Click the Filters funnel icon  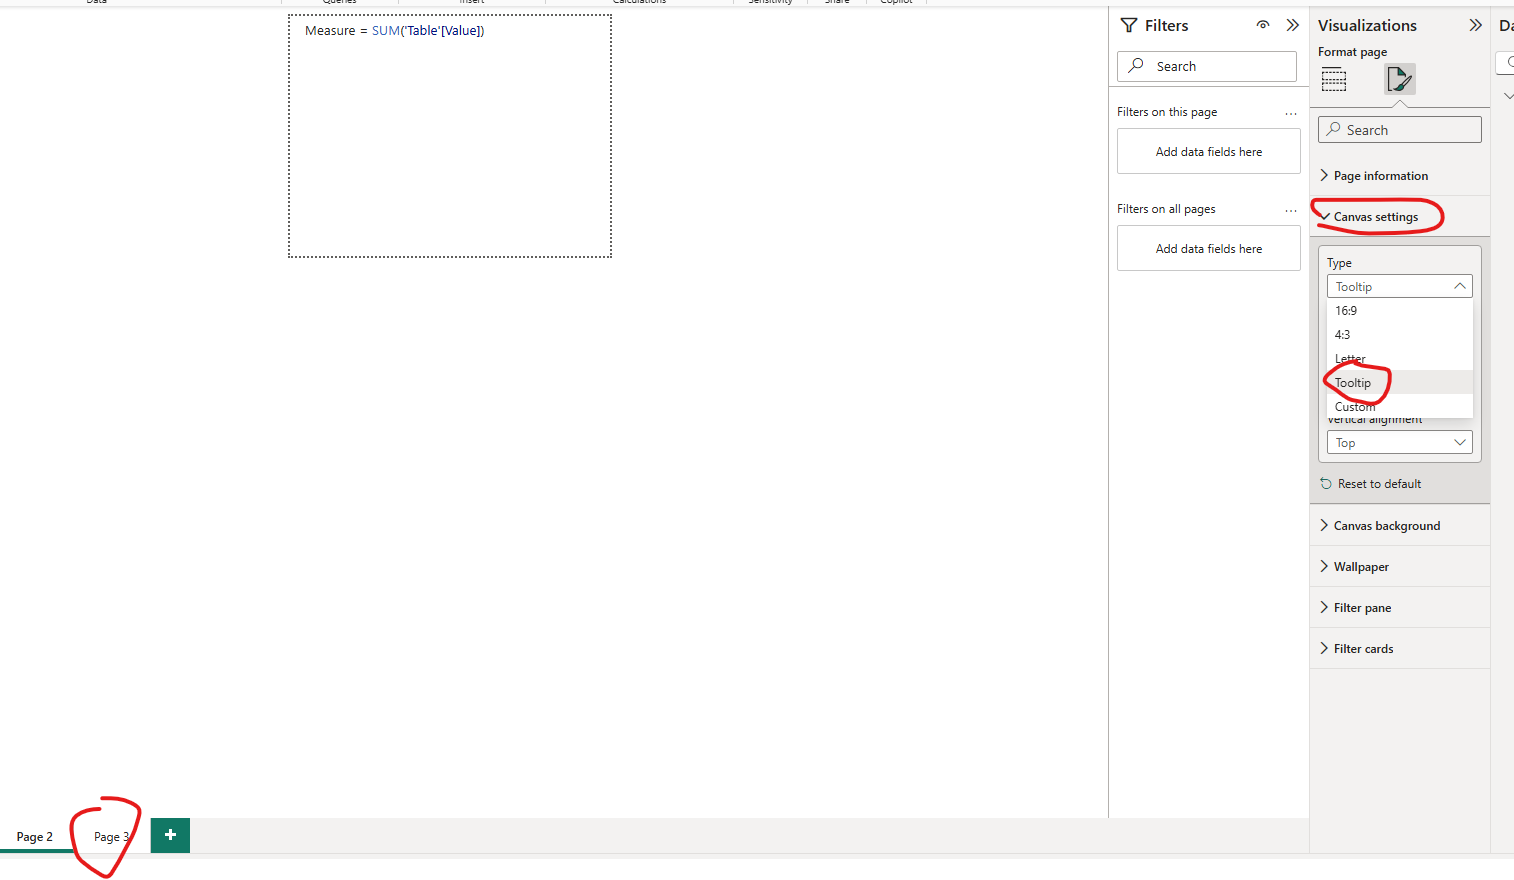tap(1129, 25)
